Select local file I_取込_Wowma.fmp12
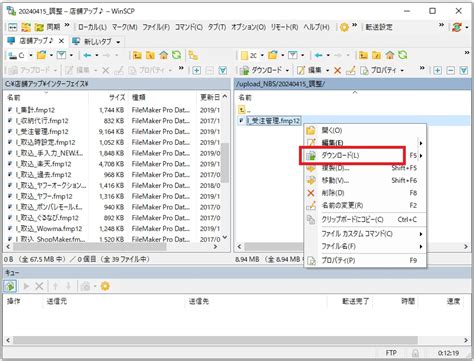Screen dimensions: 474x361 pyautogui.click(x=49, y=229)
